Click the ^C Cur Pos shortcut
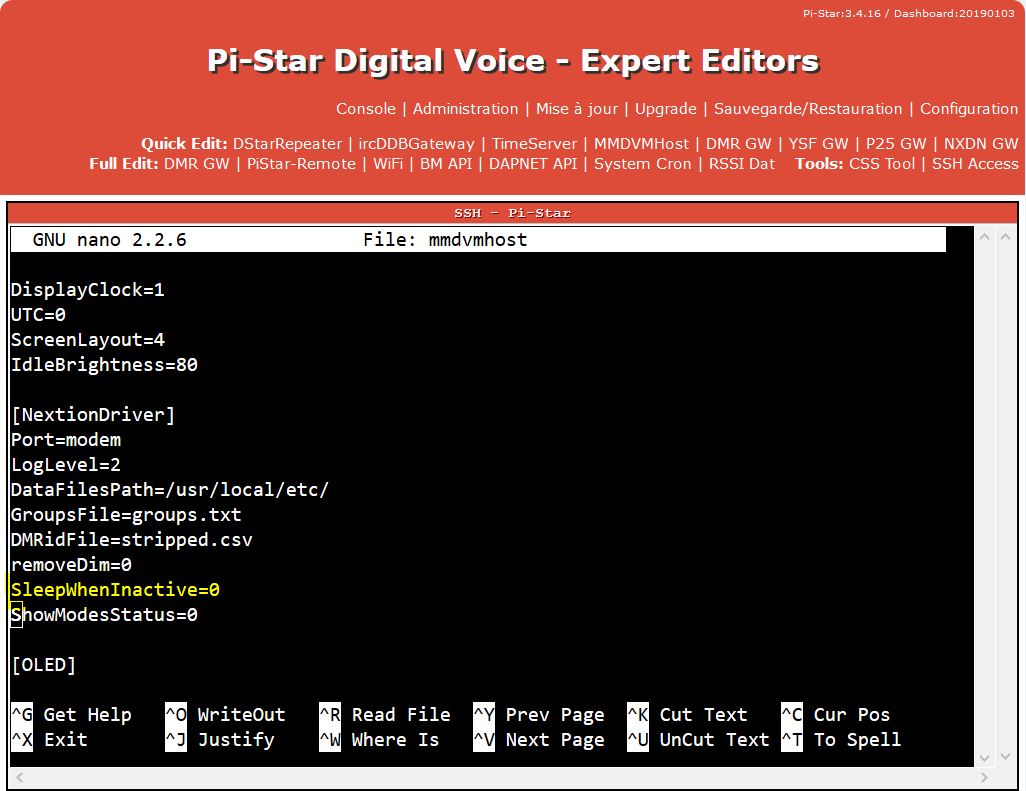Screen dimensions: 1026x791 (836, 714)
